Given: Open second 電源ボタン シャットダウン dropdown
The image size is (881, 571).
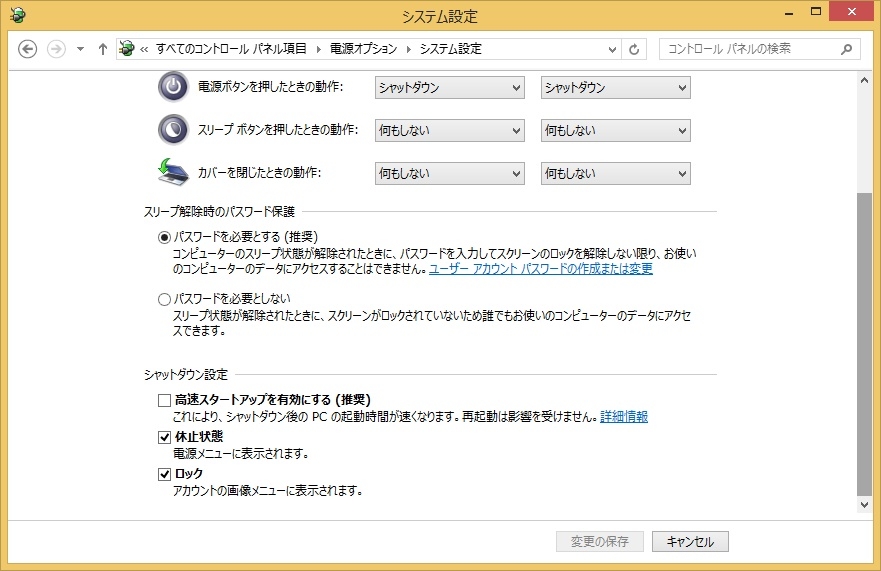Looking at the screenshot, I should (x=616, y=88).
